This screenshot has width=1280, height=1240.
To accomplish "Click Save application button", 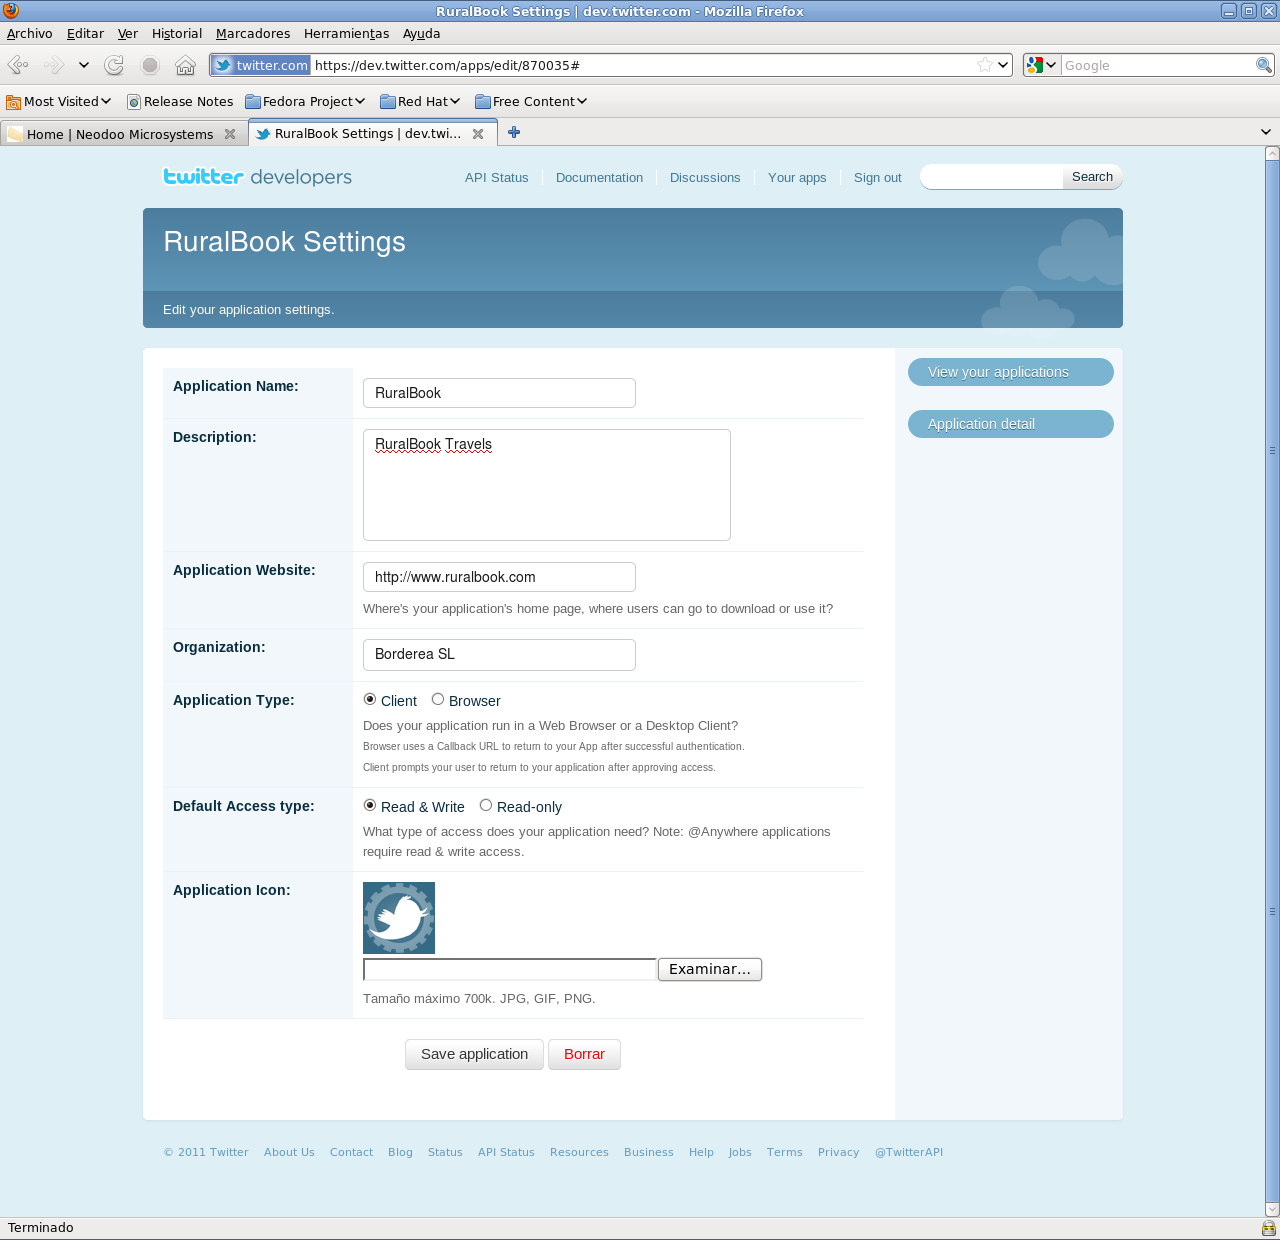I will click(x=474, y=1054).
